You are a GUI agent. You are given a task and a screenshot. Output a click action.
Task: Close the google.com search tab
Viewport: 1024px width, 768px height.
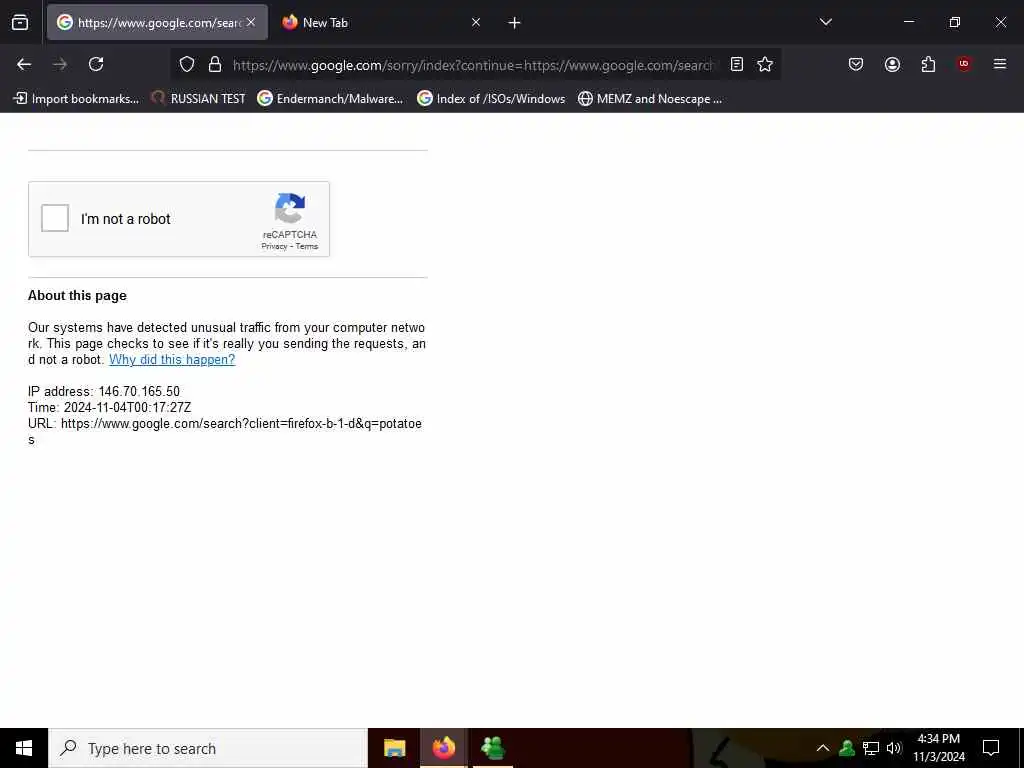(x=251, y=22)
